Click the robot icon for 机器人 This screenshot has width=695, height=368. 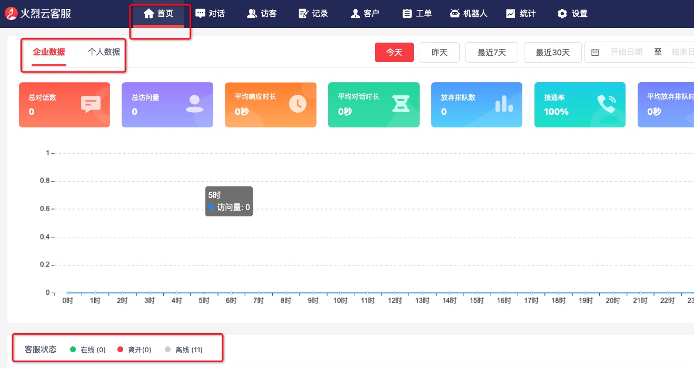point(454,14)
